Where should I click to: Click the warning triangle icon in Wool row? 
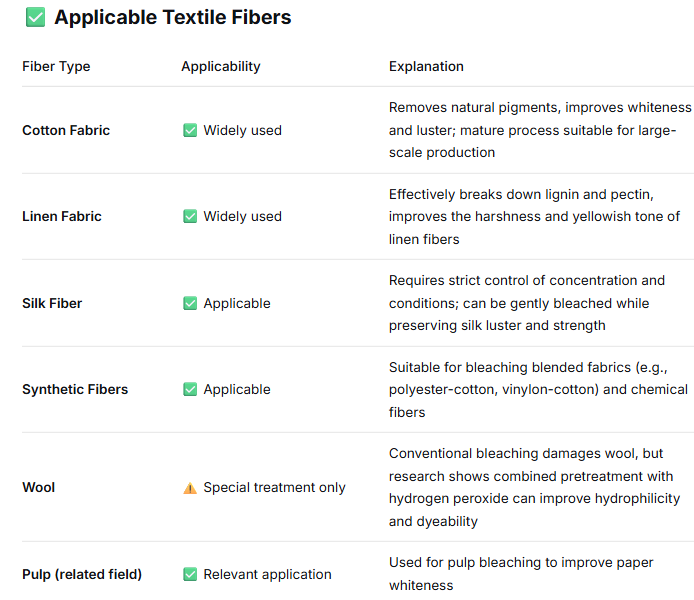[190, 488]
